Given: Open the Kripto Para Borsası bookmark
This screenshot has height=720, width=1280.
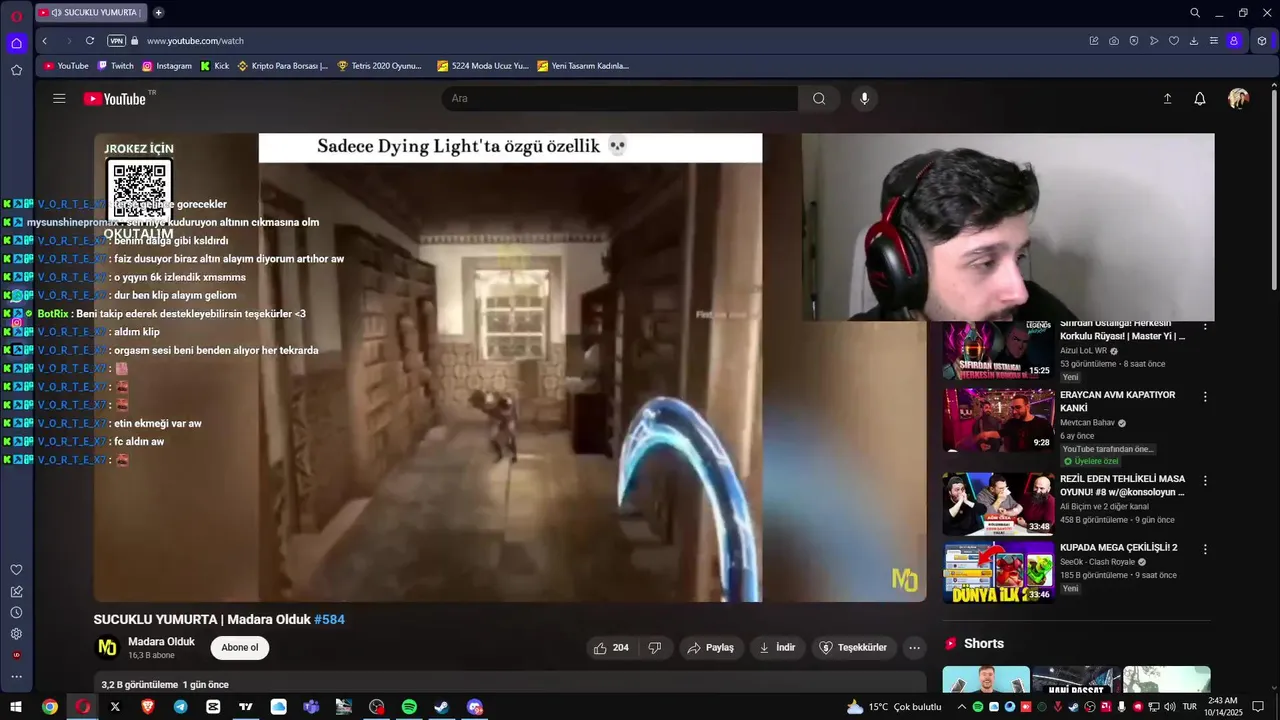Looking at the screenshot, I should point(283,66).
